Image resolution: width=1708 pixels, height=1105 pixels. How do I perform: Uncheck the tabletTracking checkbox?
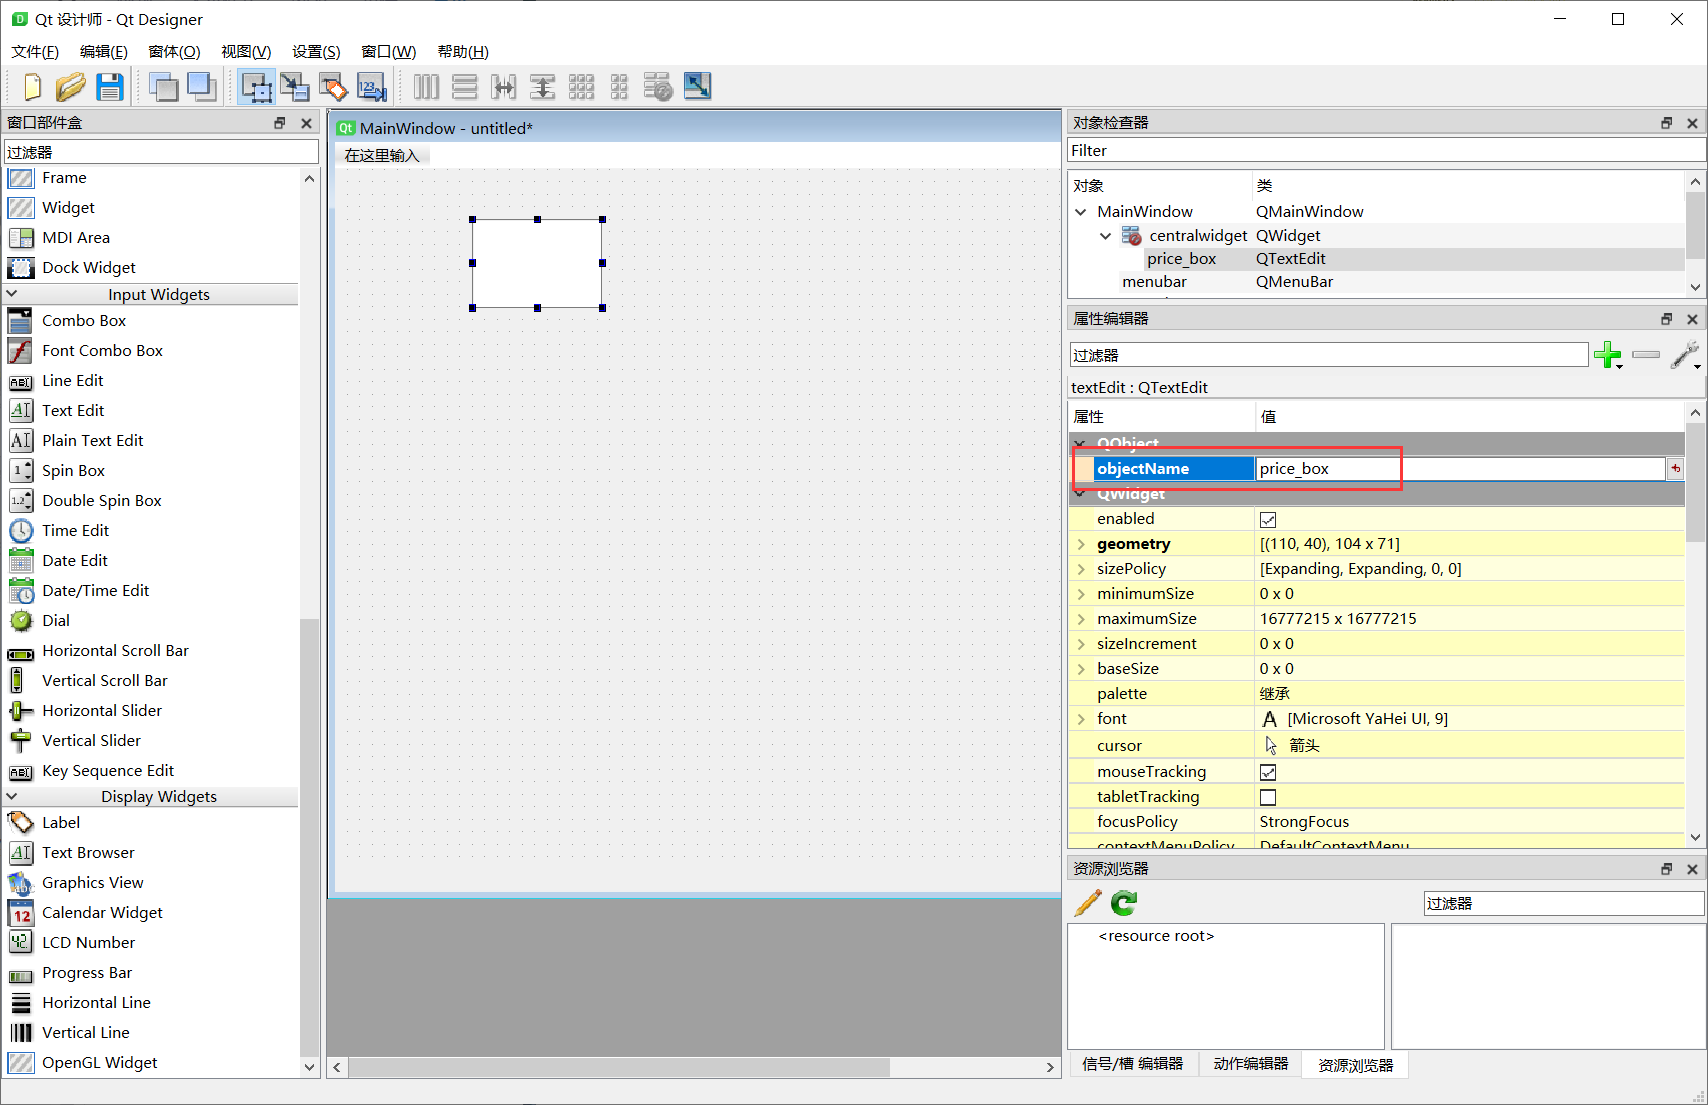coord(1268,796)
